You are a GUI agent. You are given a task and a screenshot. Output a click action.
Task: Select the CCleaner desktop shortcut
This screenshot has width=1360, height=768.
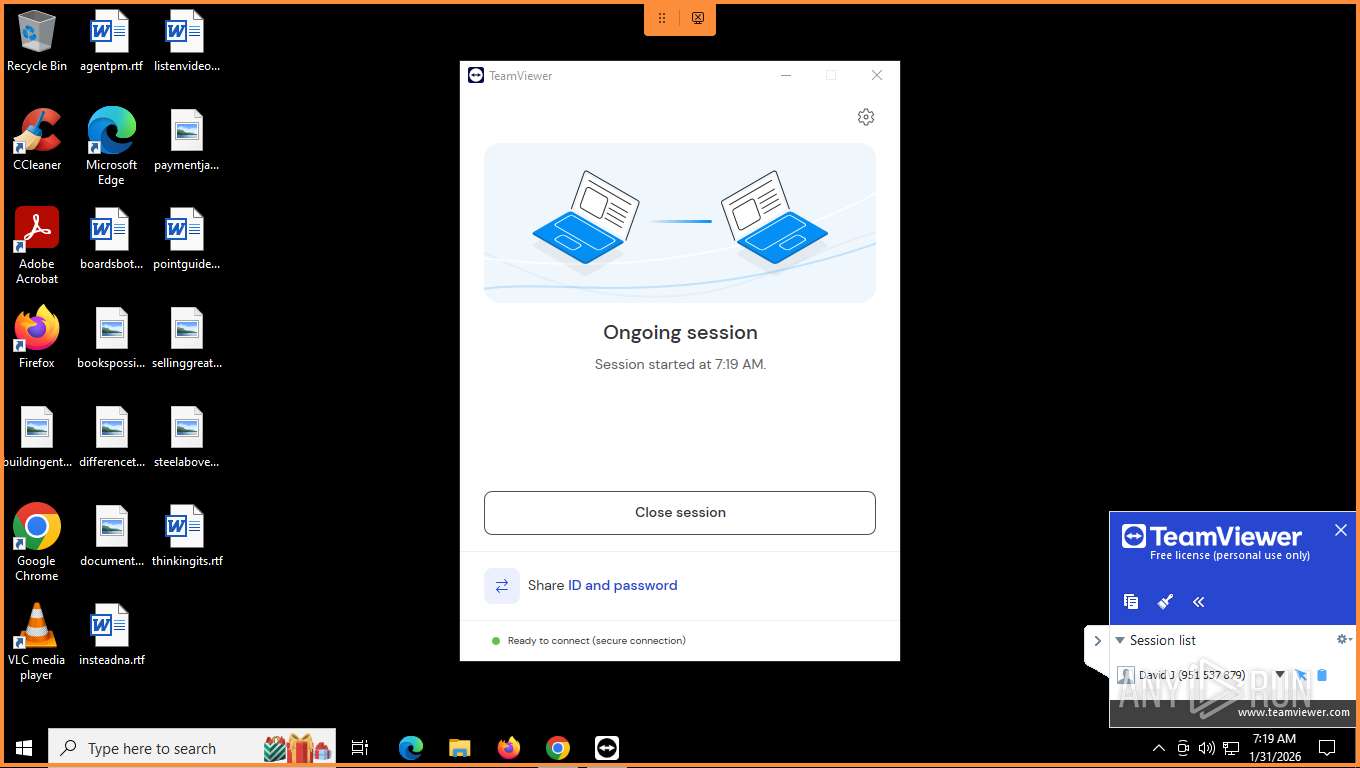coord(37,140)
